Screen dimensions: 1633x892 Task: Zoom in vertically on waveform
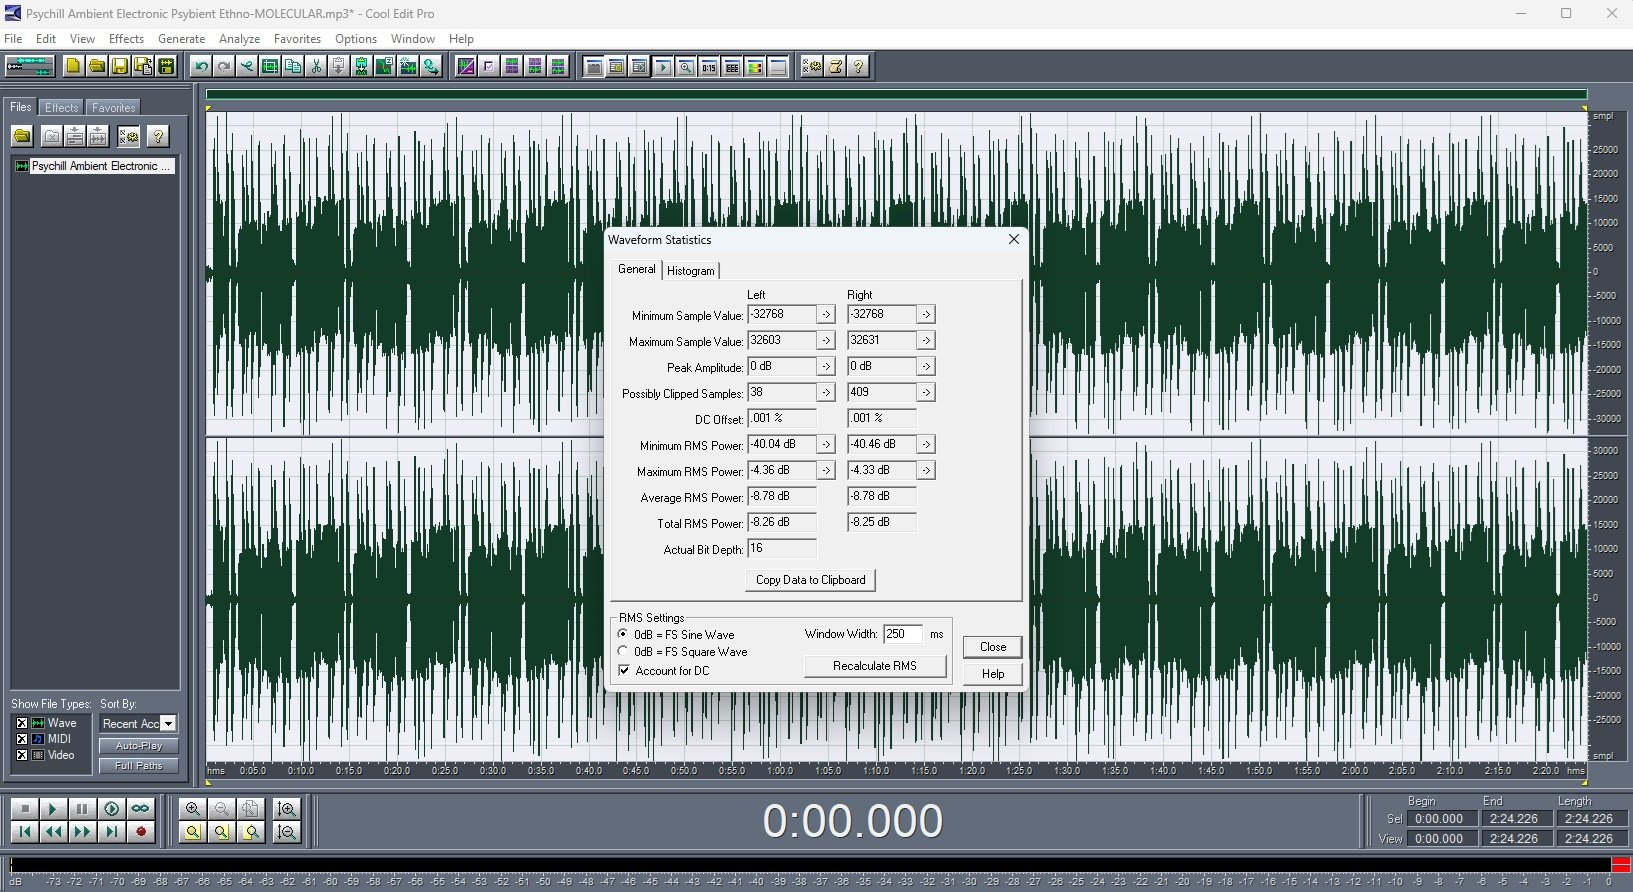click(287, 808)
